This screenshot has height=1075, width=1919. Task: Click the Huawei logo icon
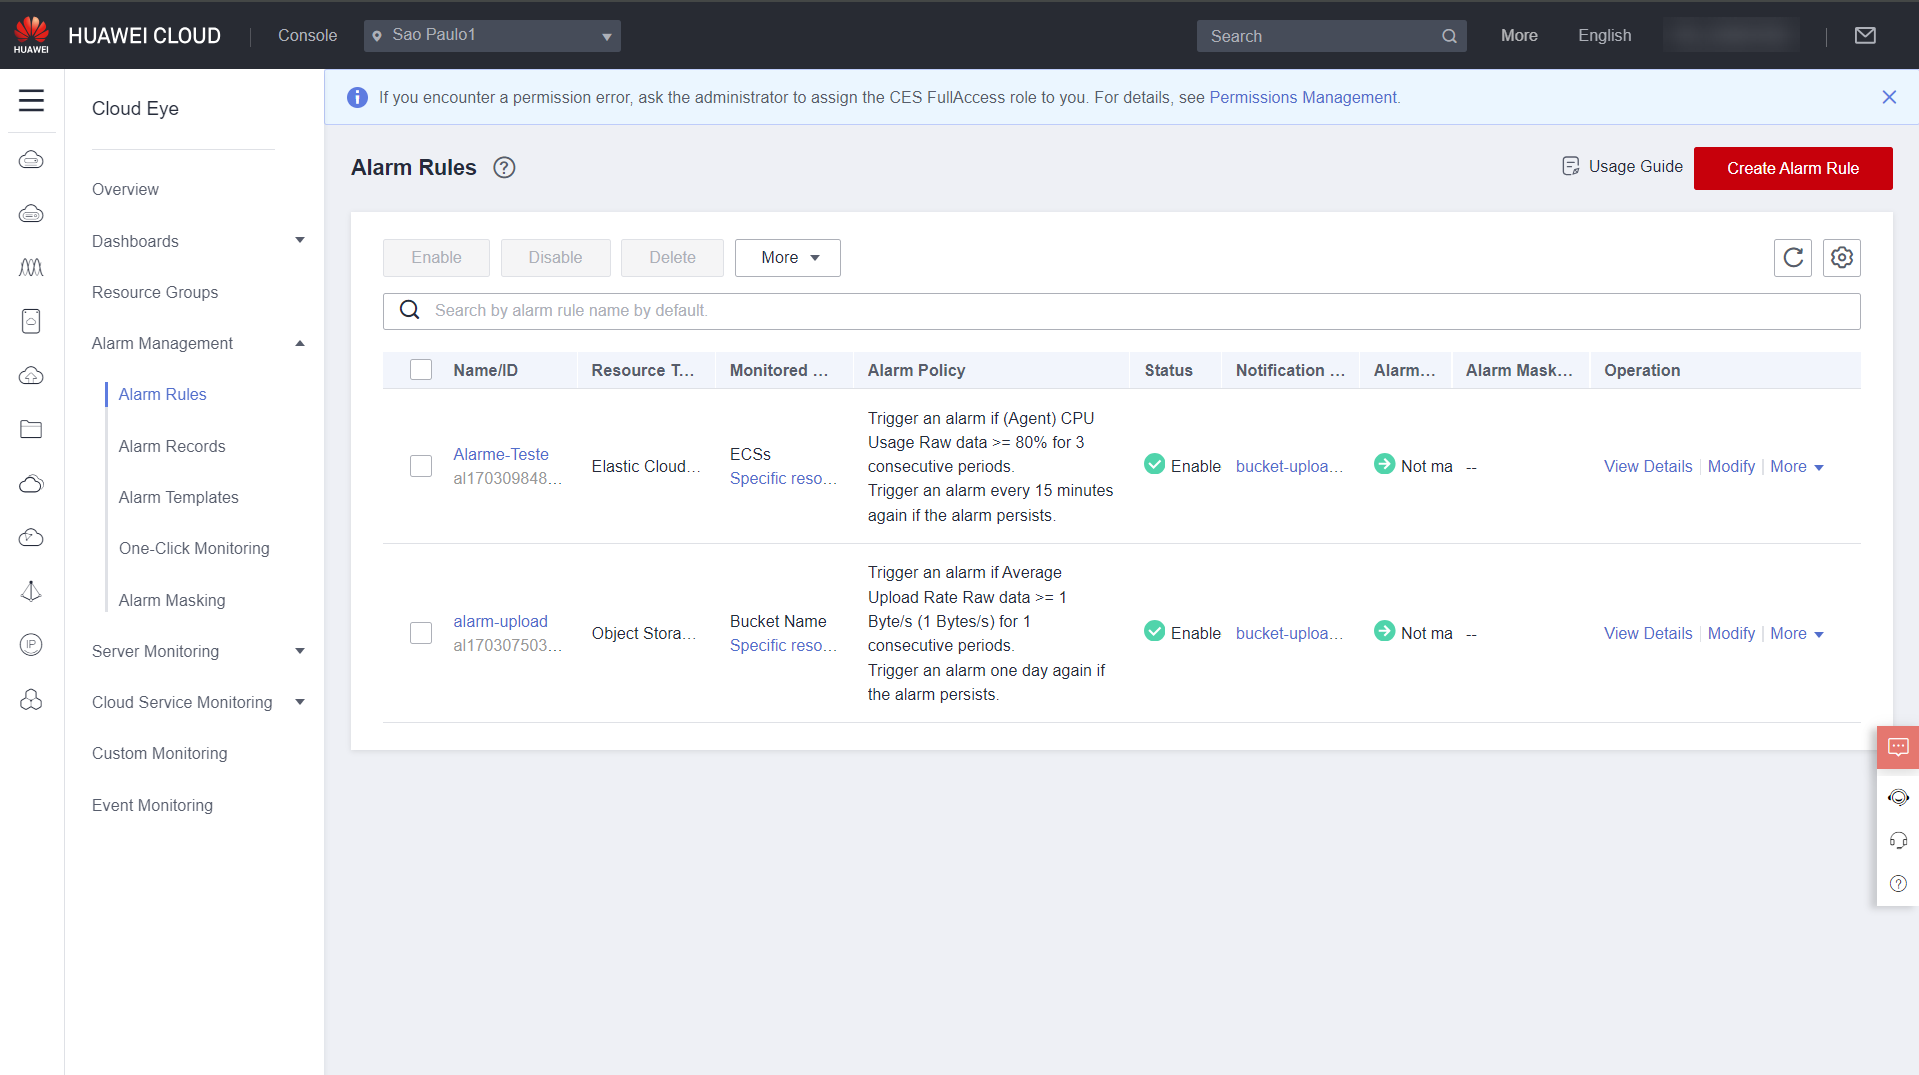click(31, 35)
